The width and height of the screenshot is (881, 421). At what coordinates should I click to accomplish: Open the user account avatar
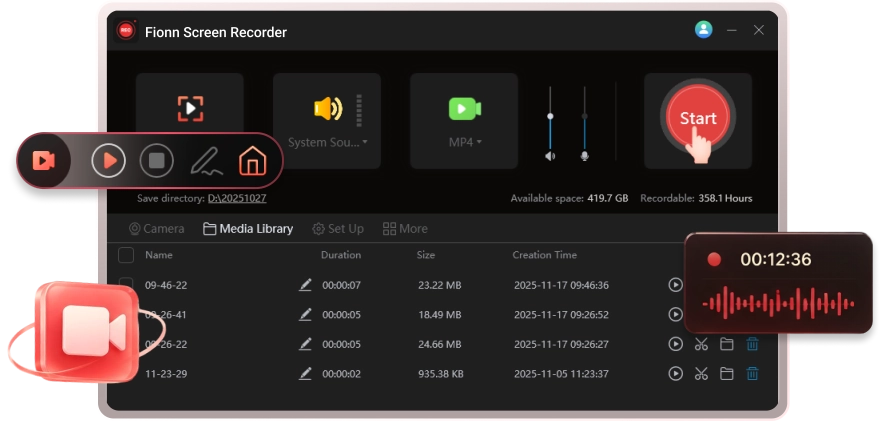(x=703, y=30)
